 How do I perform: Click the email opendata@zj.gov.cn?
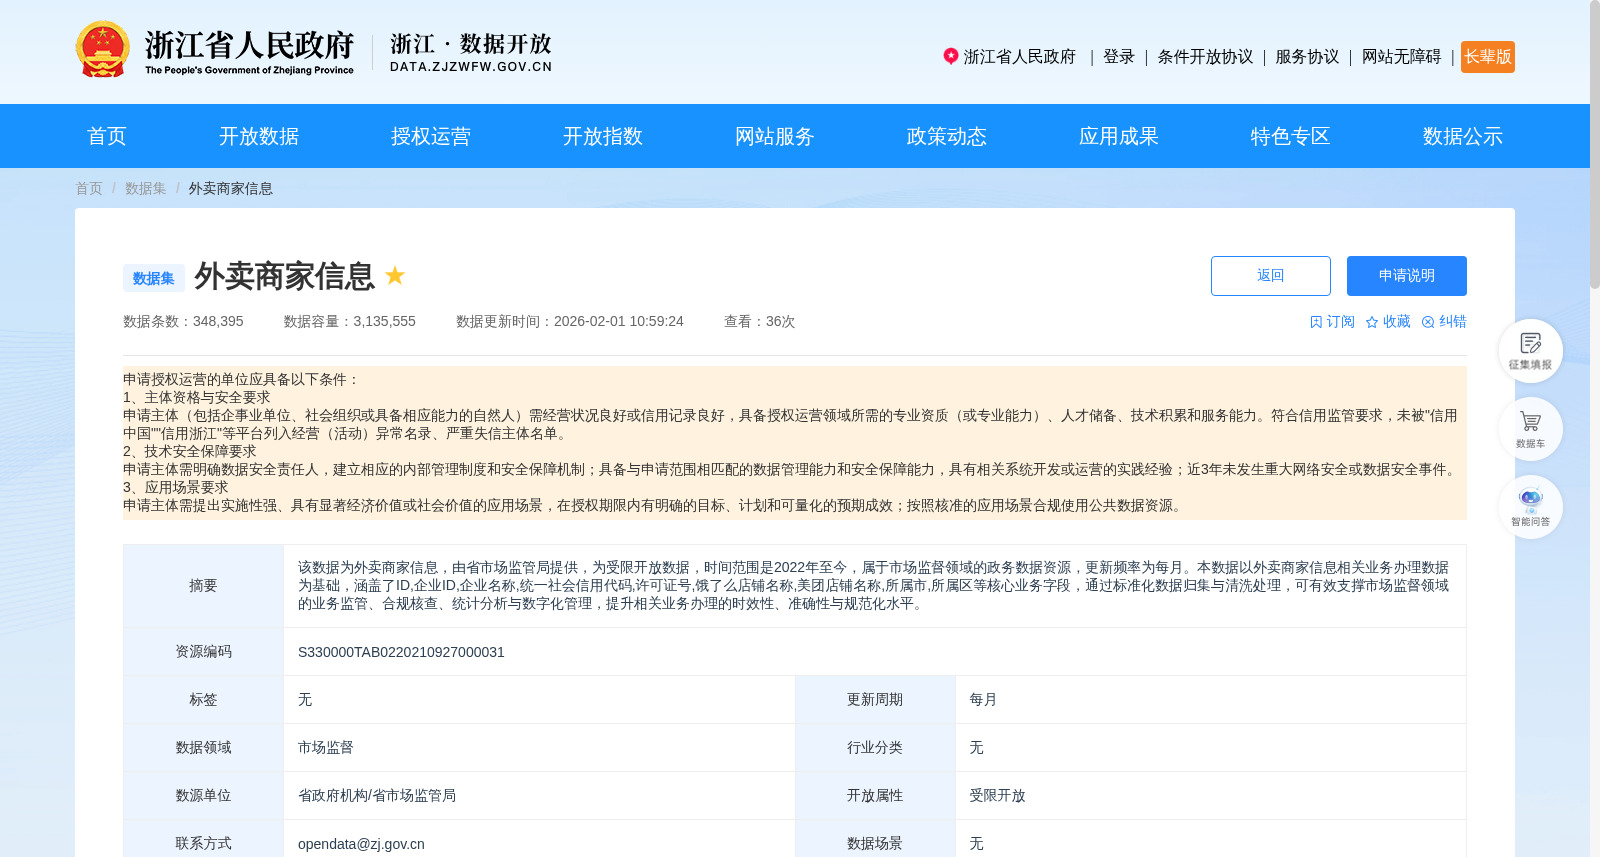click(x=361, y=844)
